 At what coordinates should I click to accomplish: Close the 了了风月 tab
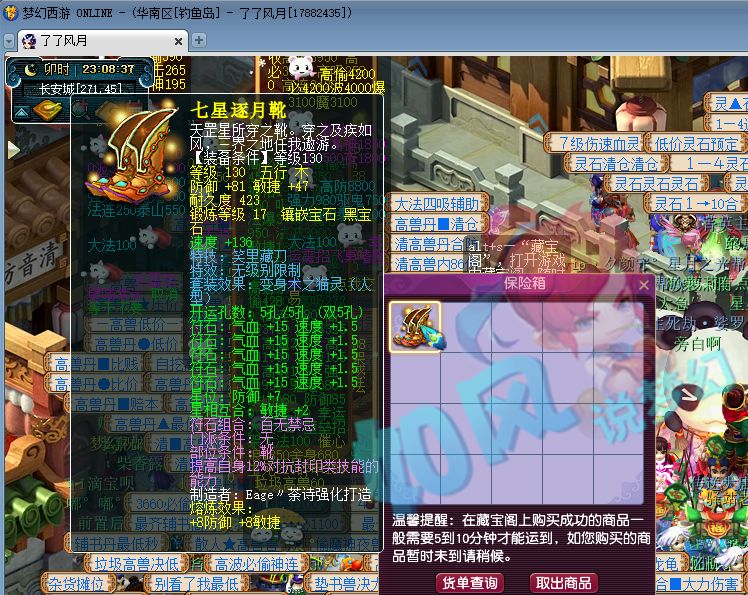click(x=178, y=42)
